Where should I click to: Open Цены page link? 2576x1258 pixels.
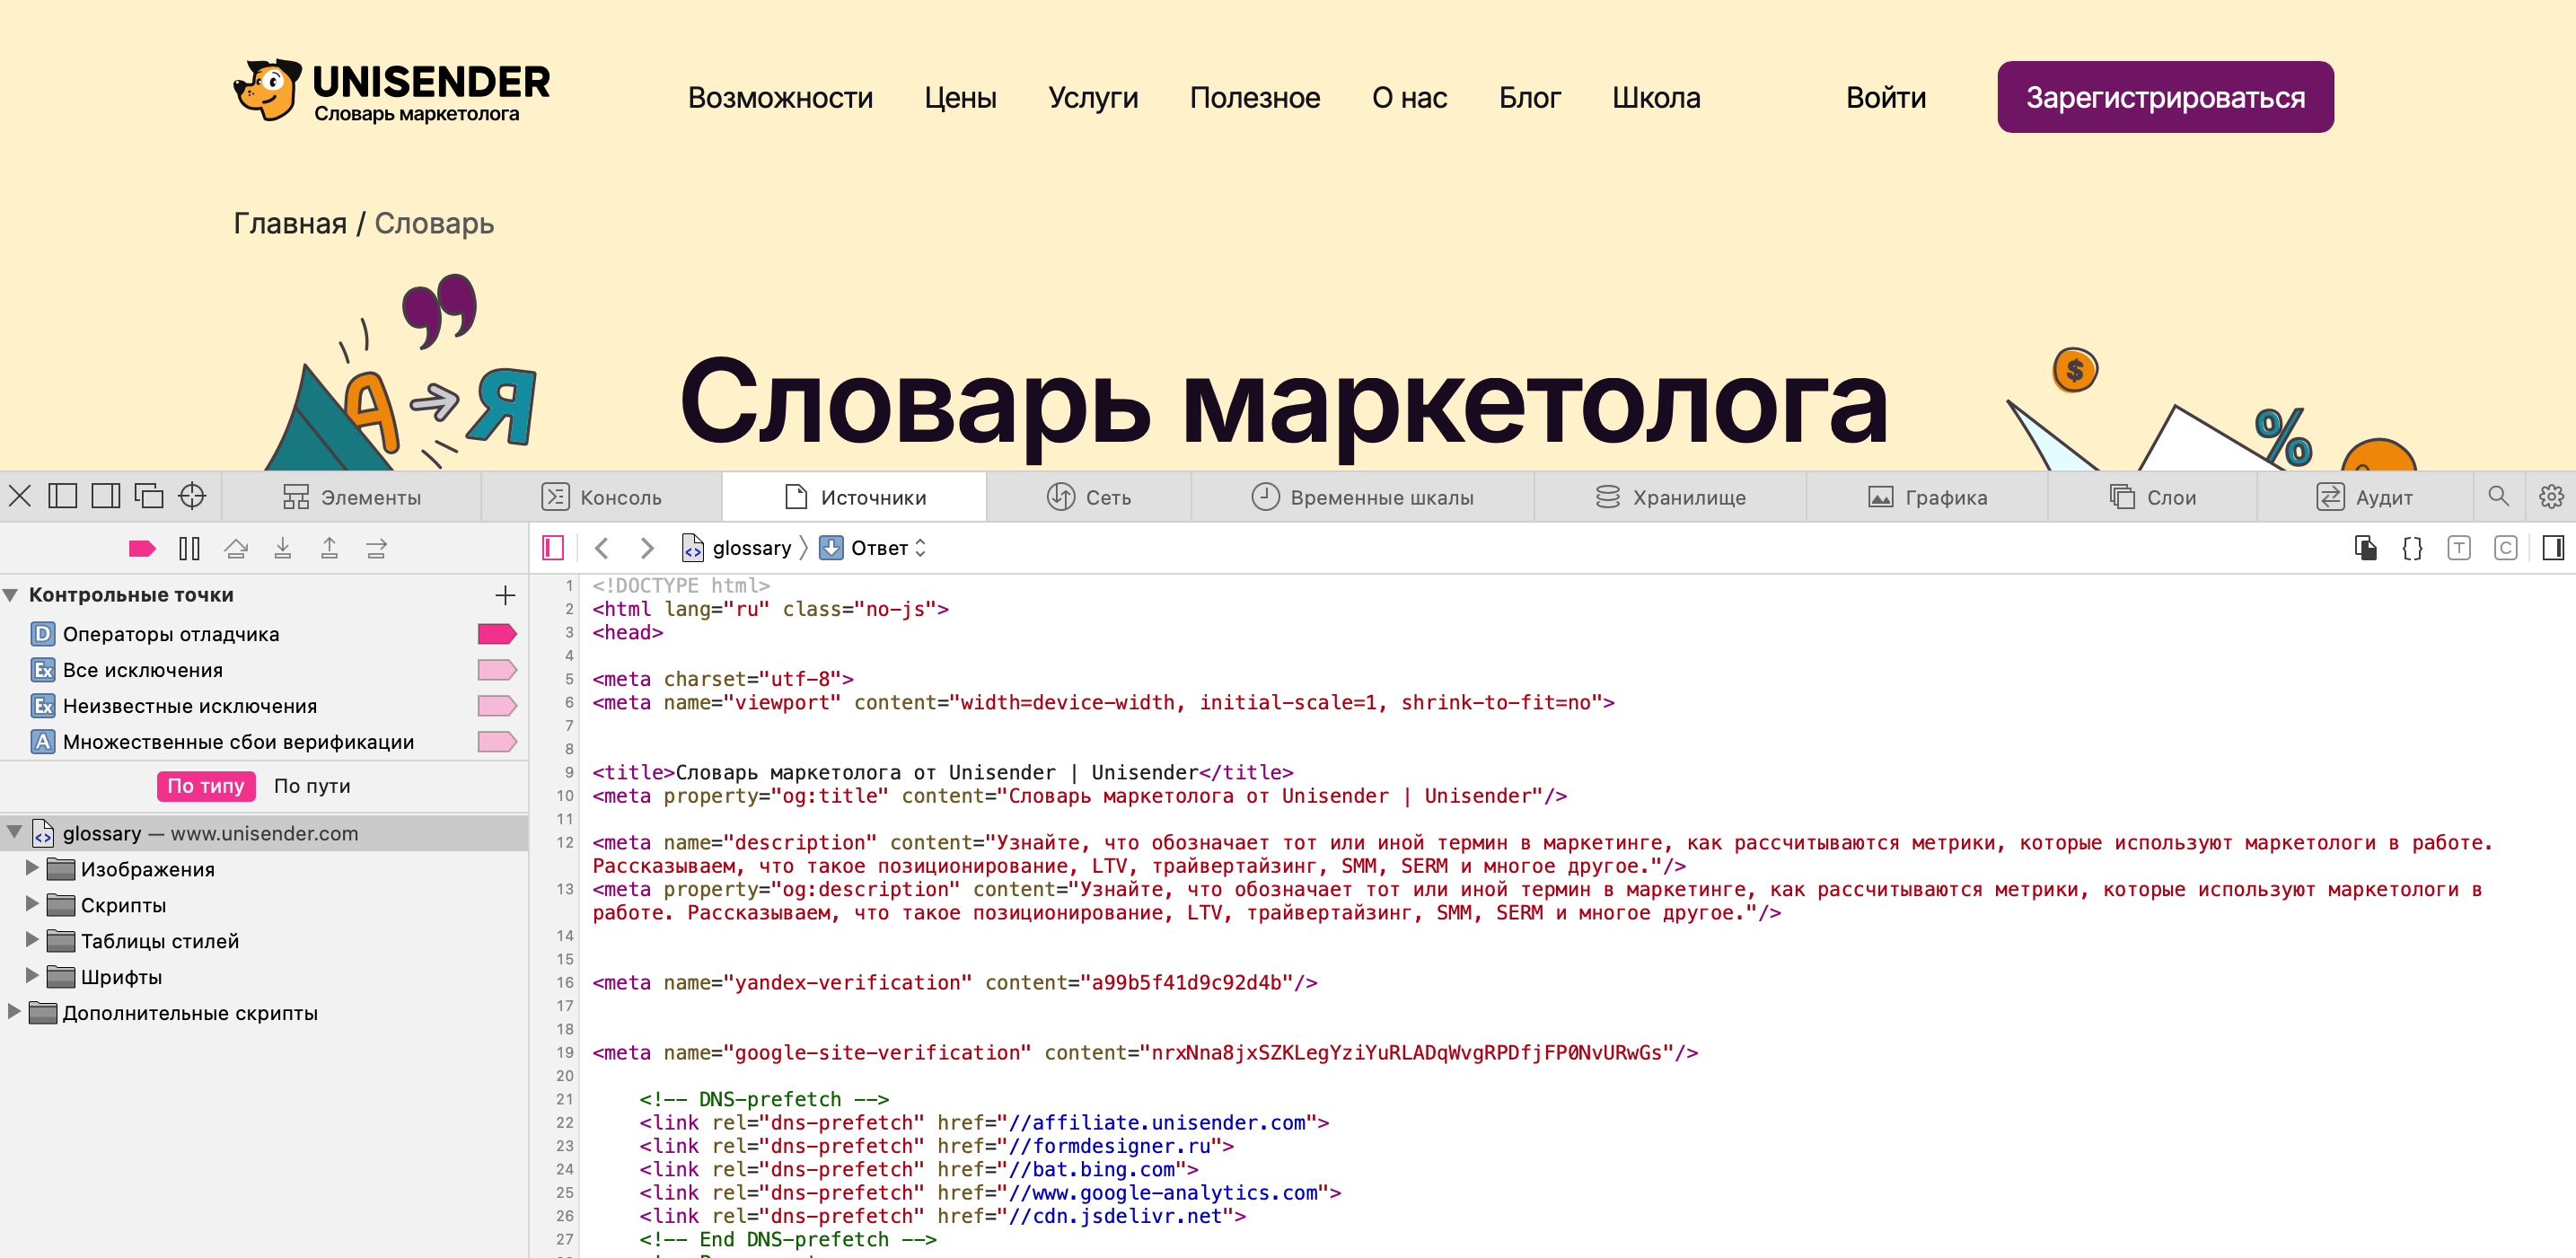(x=960, y=98)
